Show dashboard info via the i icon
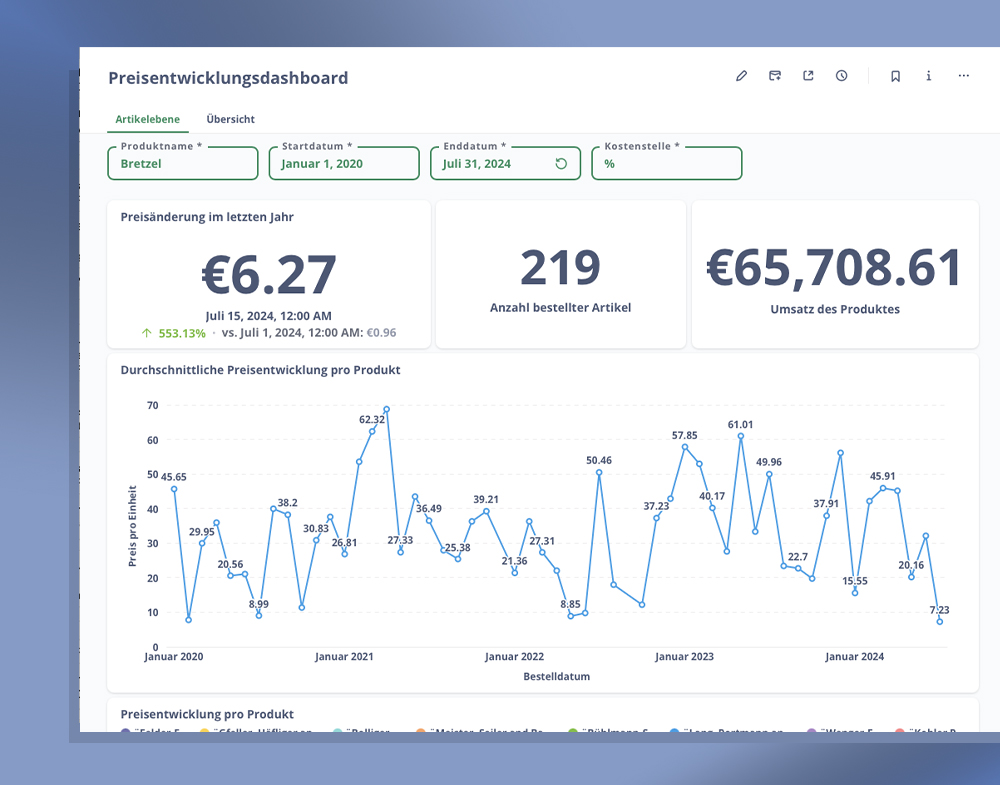 coord(929,76)
